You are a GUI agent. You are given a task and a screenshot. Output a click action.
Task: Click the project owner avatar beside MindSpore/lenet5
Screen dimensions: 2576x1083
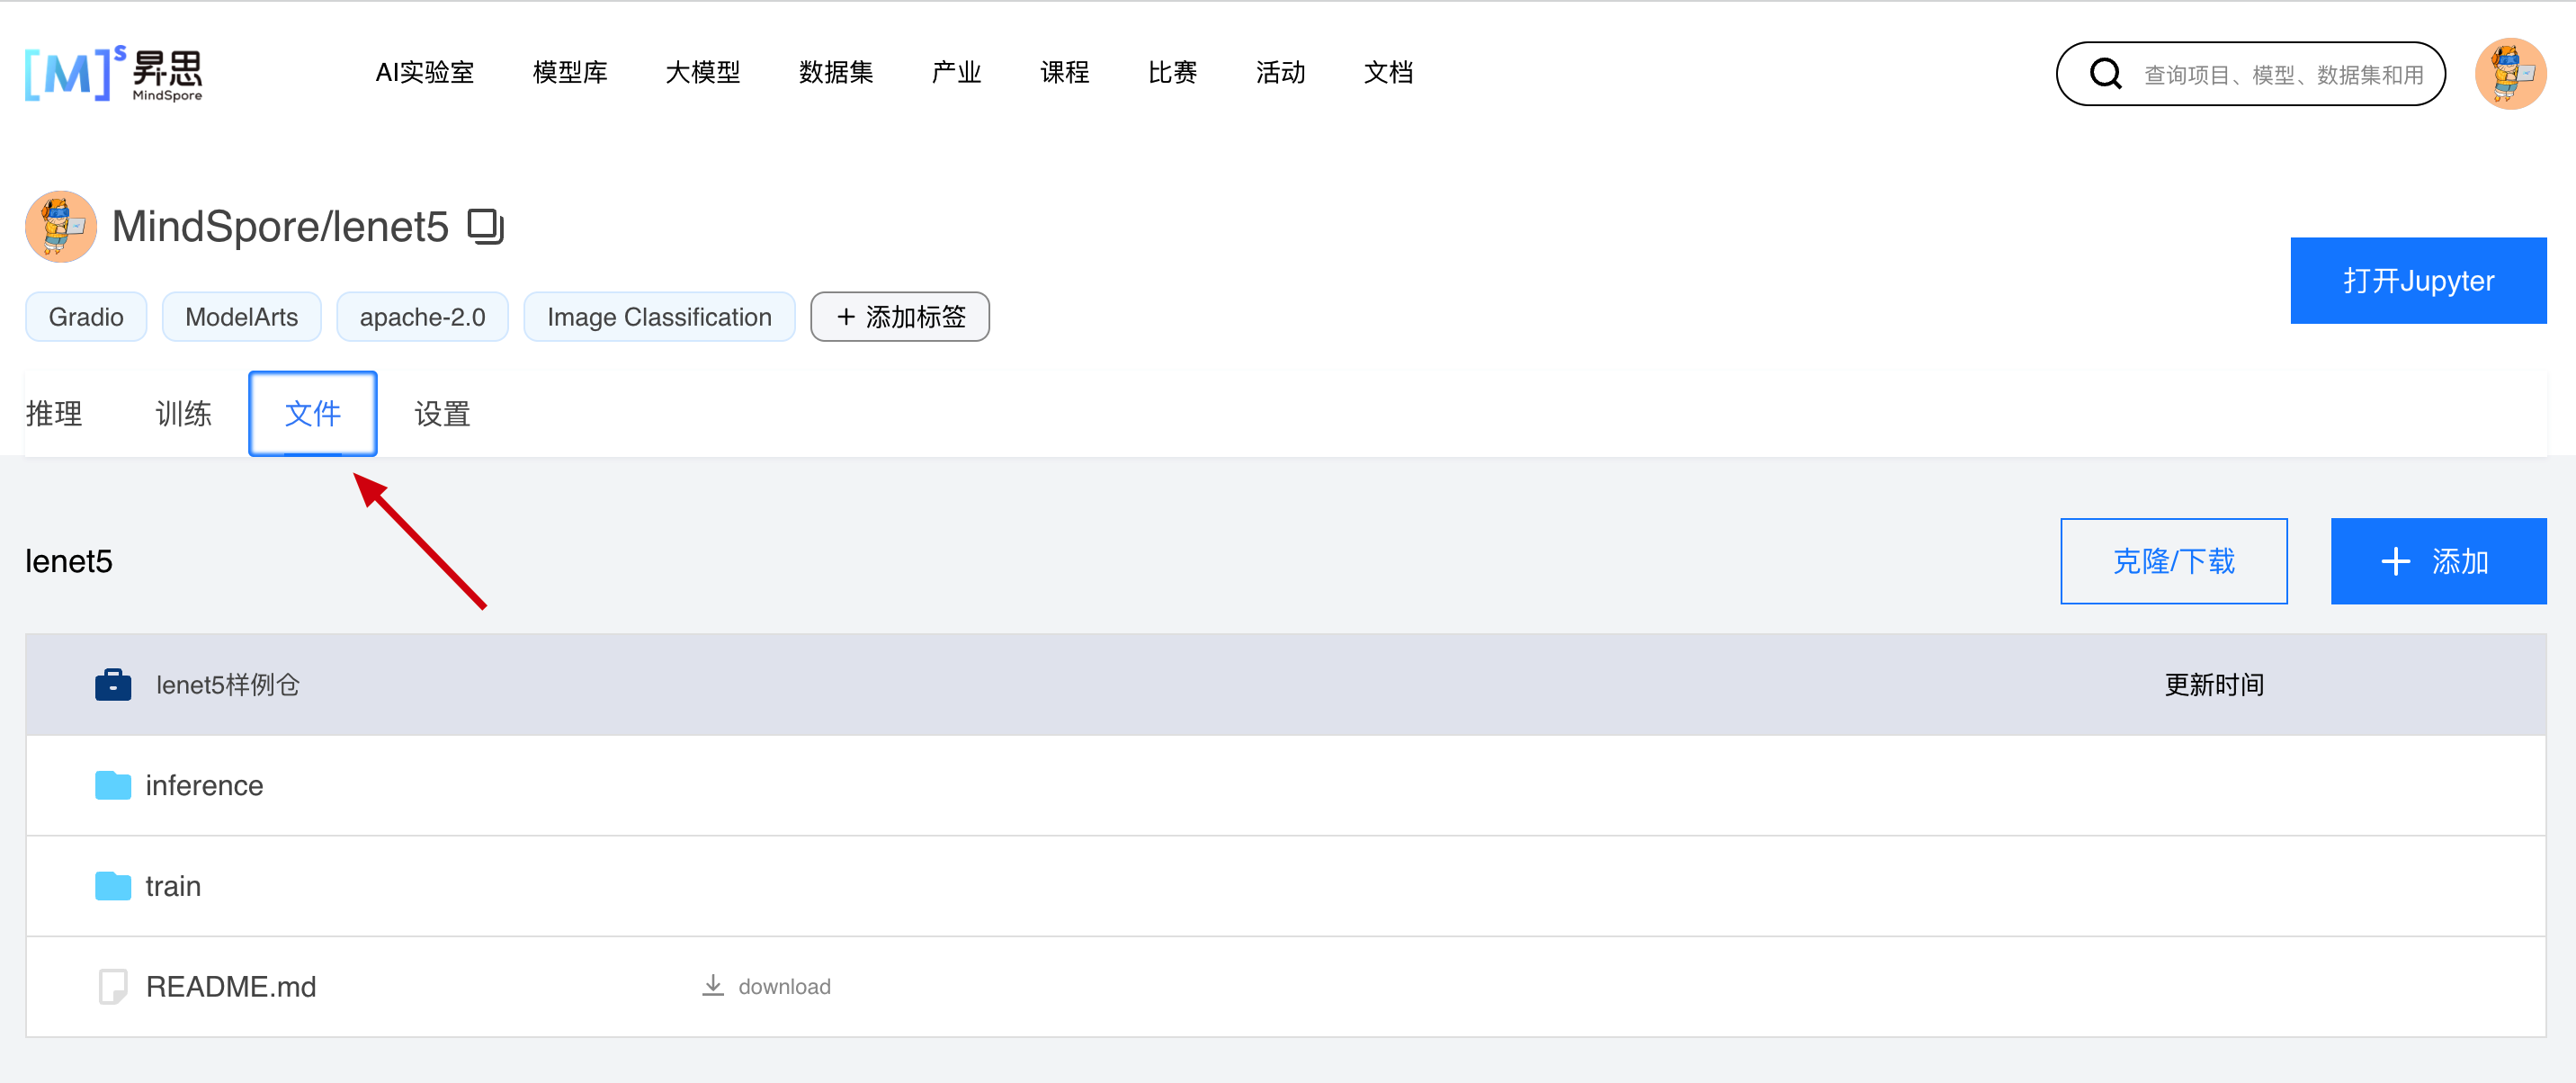point(61,227)
